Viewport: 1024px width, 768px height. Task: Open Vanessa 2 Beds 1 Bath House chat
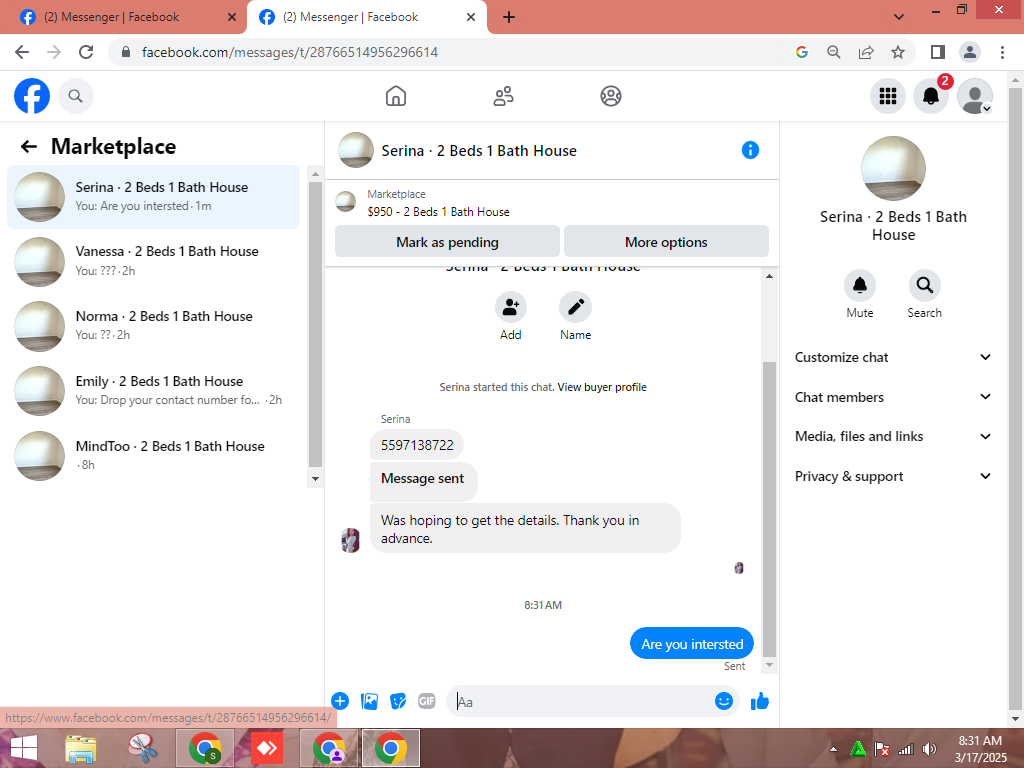153,261
